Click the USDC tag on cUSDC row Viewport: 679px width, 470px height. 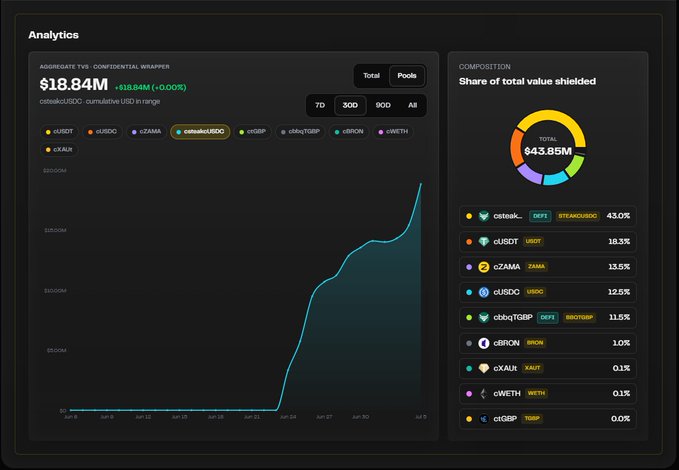(535, 292)
